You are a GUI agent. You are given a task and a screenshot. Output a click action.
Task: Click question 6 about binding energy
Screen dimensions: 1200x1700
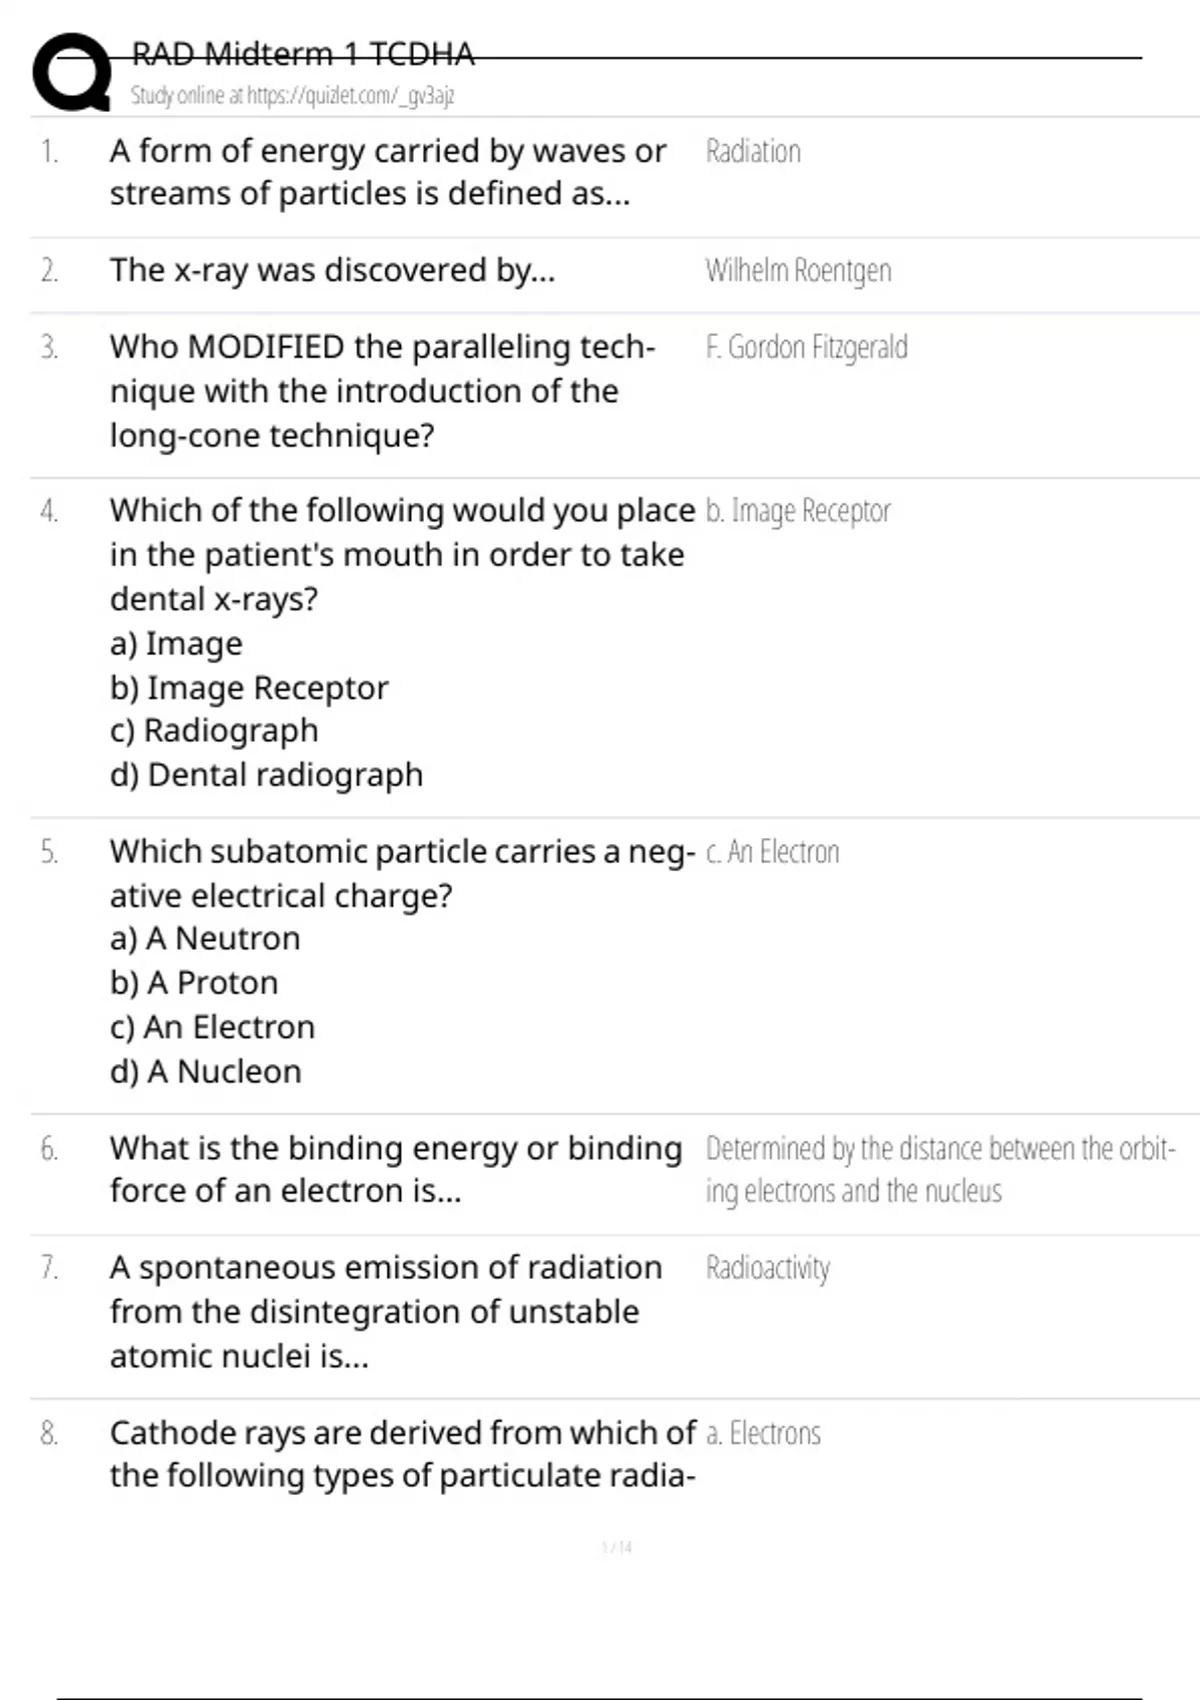pyautogui.click(x=396, y=1169)
